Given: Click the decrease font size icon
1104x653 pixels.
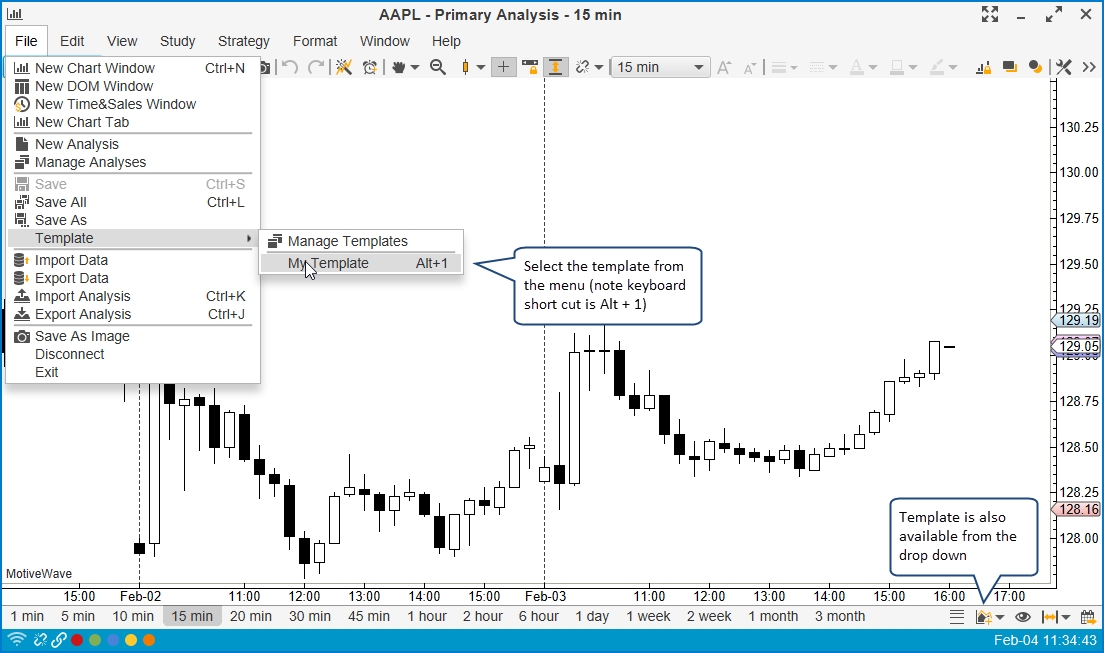Looking at the screenshot, I should [749, 68].
